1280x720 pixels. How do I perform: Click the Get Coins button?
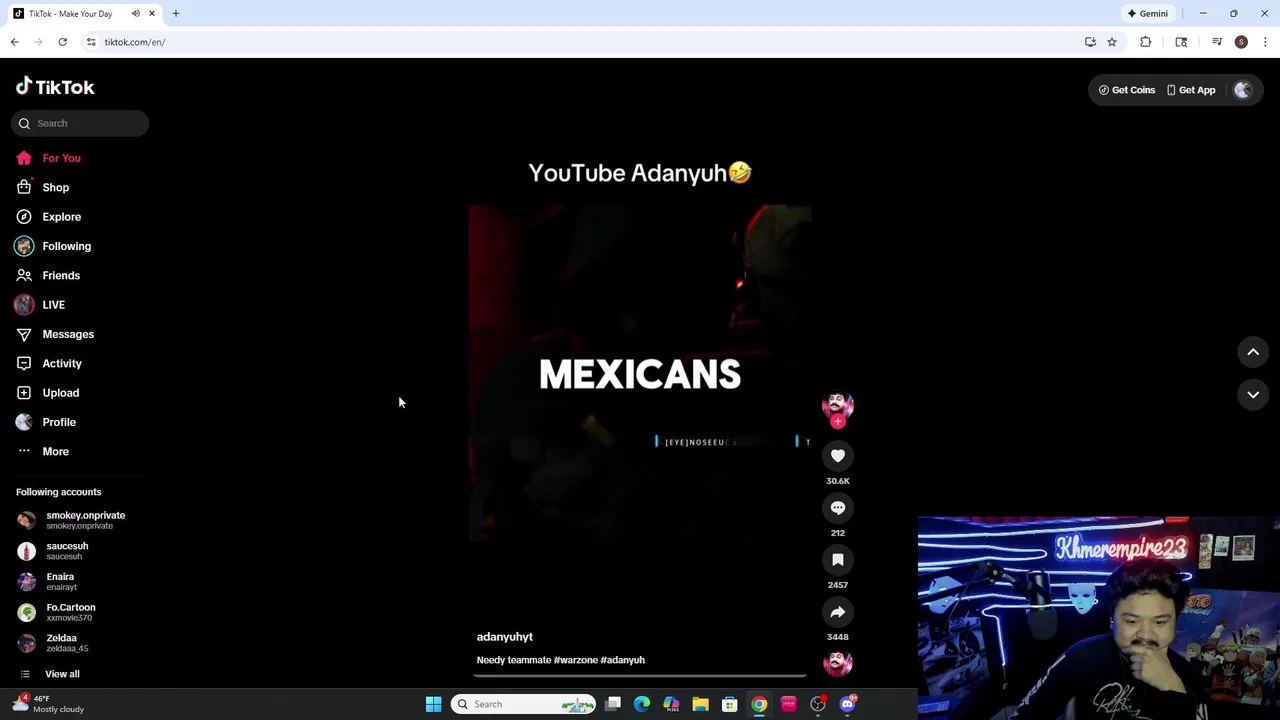[x=1127, y=90]
